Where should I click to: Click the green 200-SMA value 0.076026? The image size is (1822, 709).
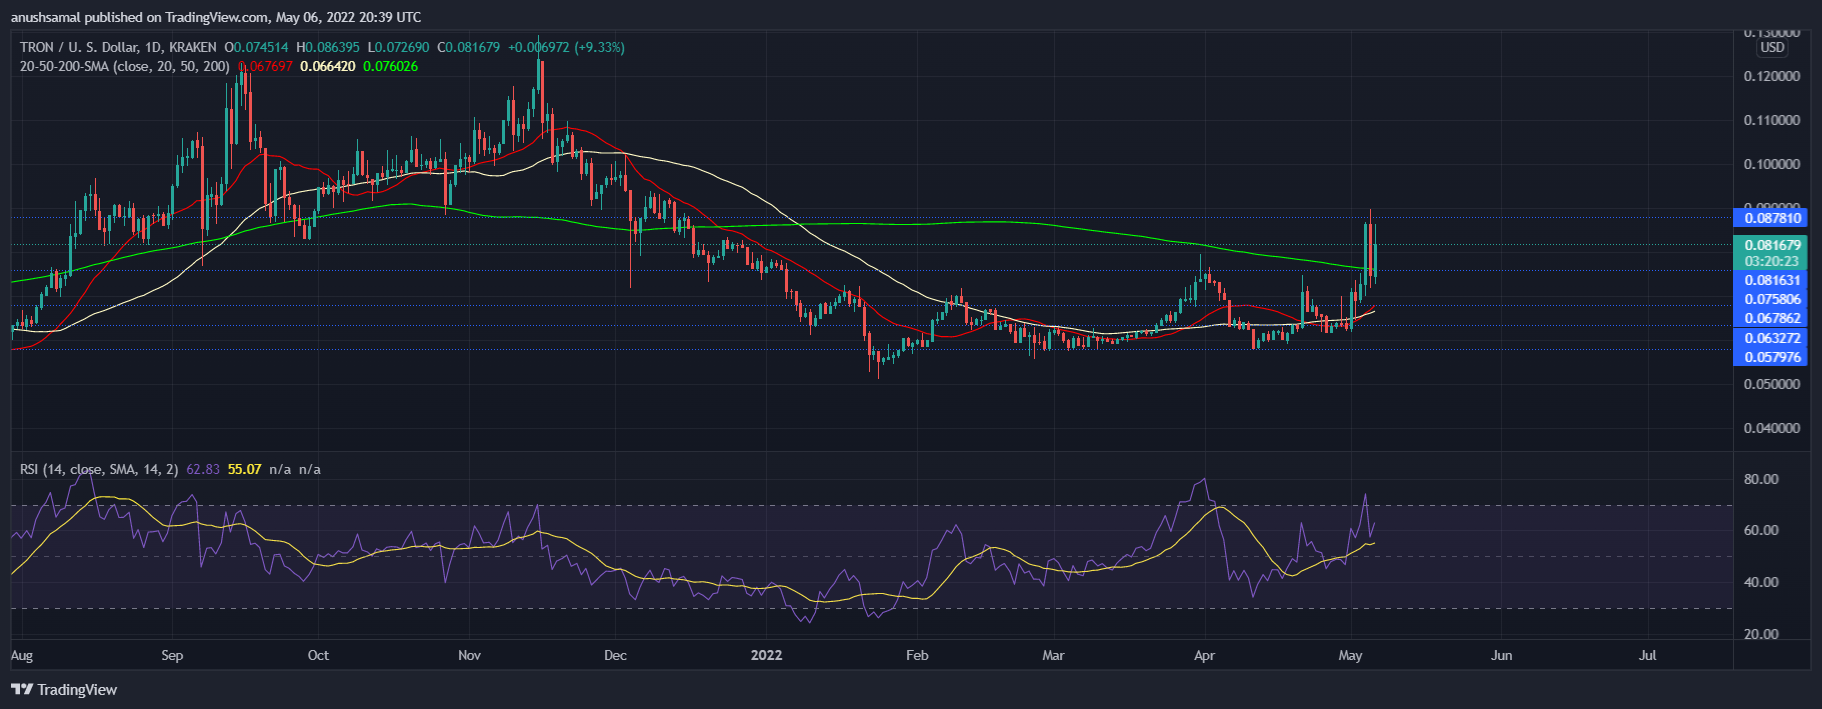390,66
